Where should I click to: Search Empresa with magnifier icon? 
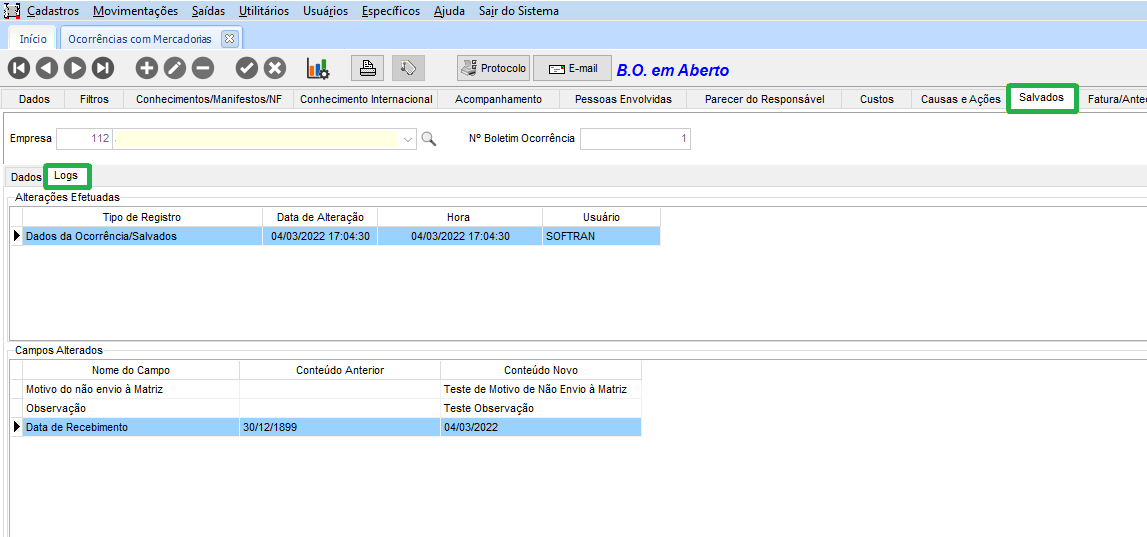pyautogui.click(x=429, y=139)
